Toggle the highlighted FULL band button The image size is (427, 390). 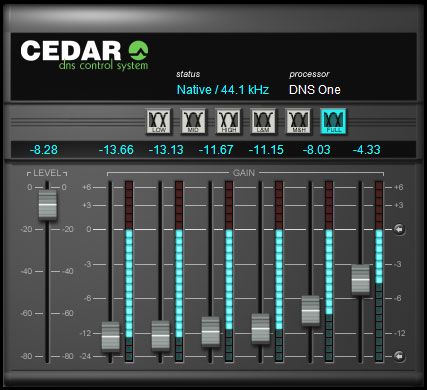(x=334, y=121)
